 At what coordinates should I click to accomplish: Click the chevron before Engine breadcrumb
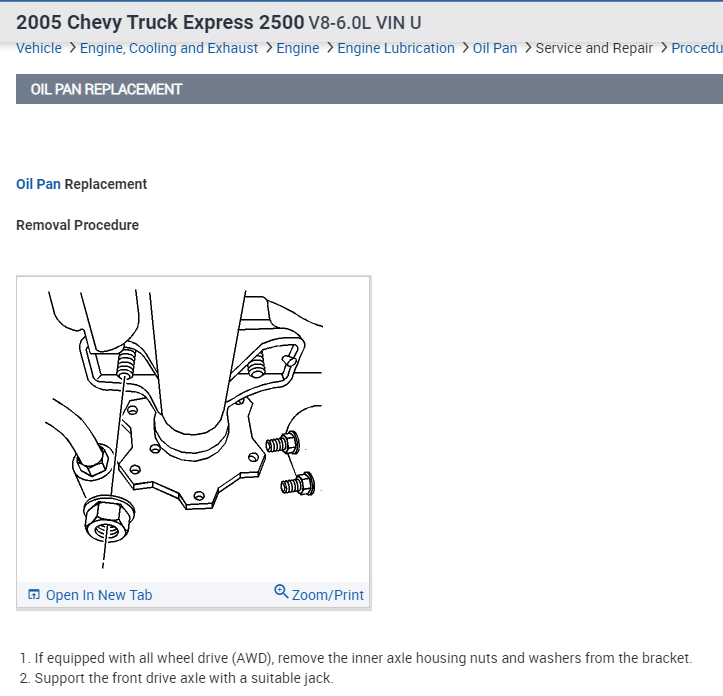click(x=268, y=48)
